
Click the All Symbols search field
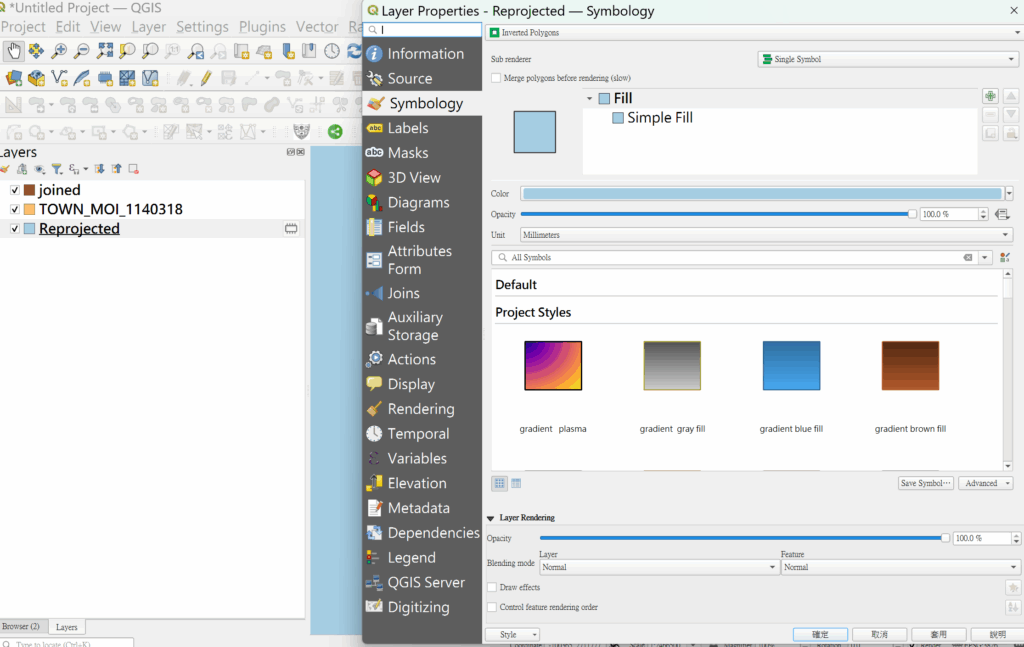[735, 257]
